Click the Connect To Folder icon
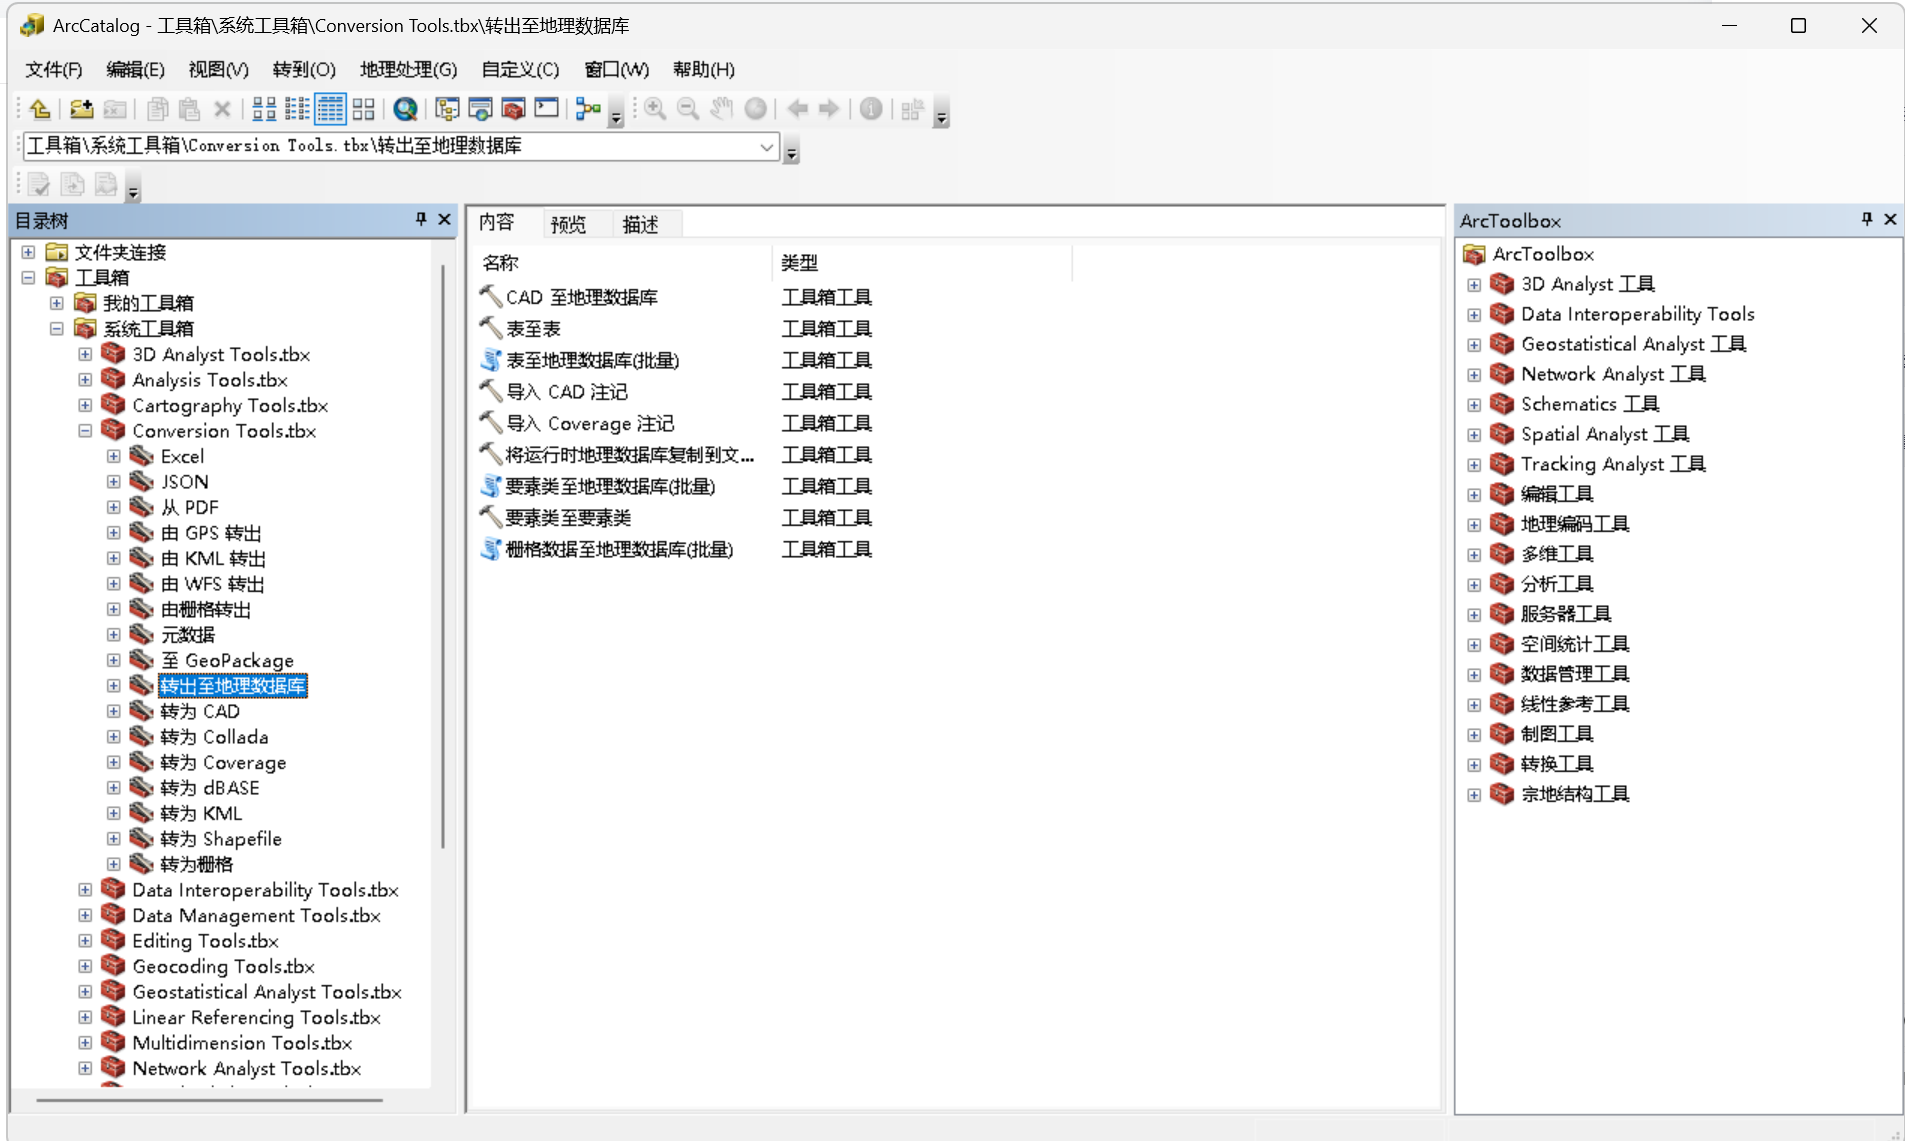The width and height of the screenshot is (1905, 1141). coord(81,109)
